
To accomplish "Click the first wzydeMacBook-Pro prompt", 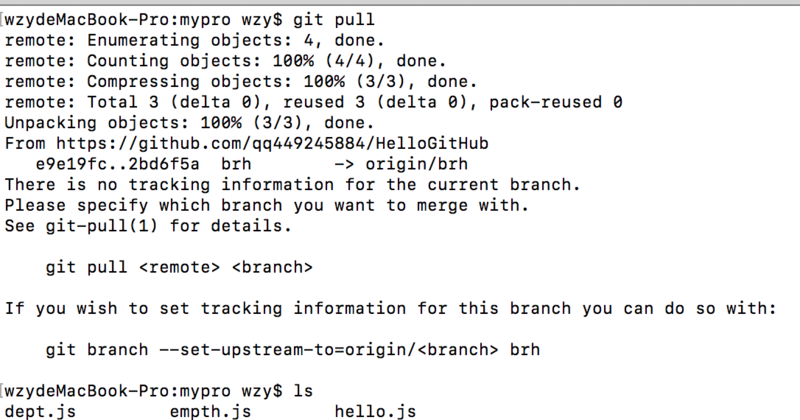I will (x=143, y=20).
